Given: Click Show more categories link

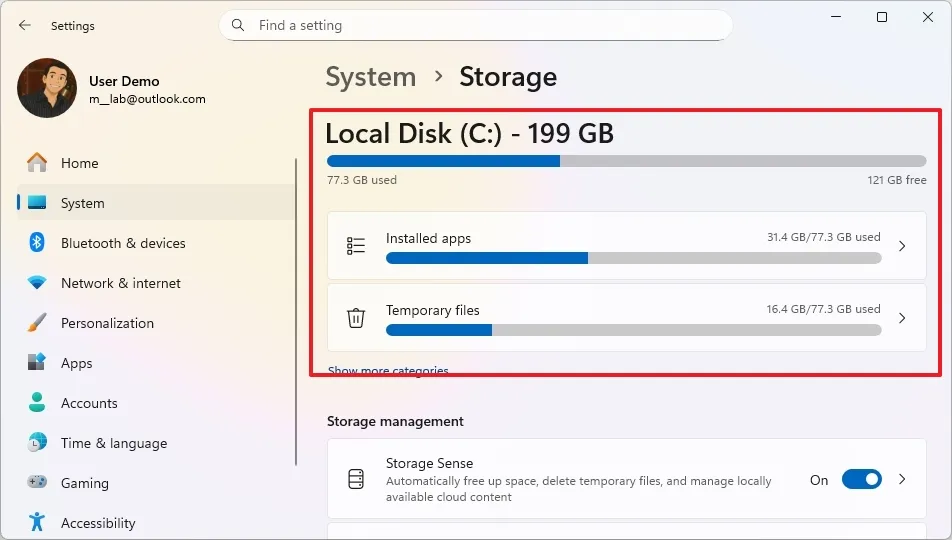Looking at the screenshot, I should click(388, 371).
